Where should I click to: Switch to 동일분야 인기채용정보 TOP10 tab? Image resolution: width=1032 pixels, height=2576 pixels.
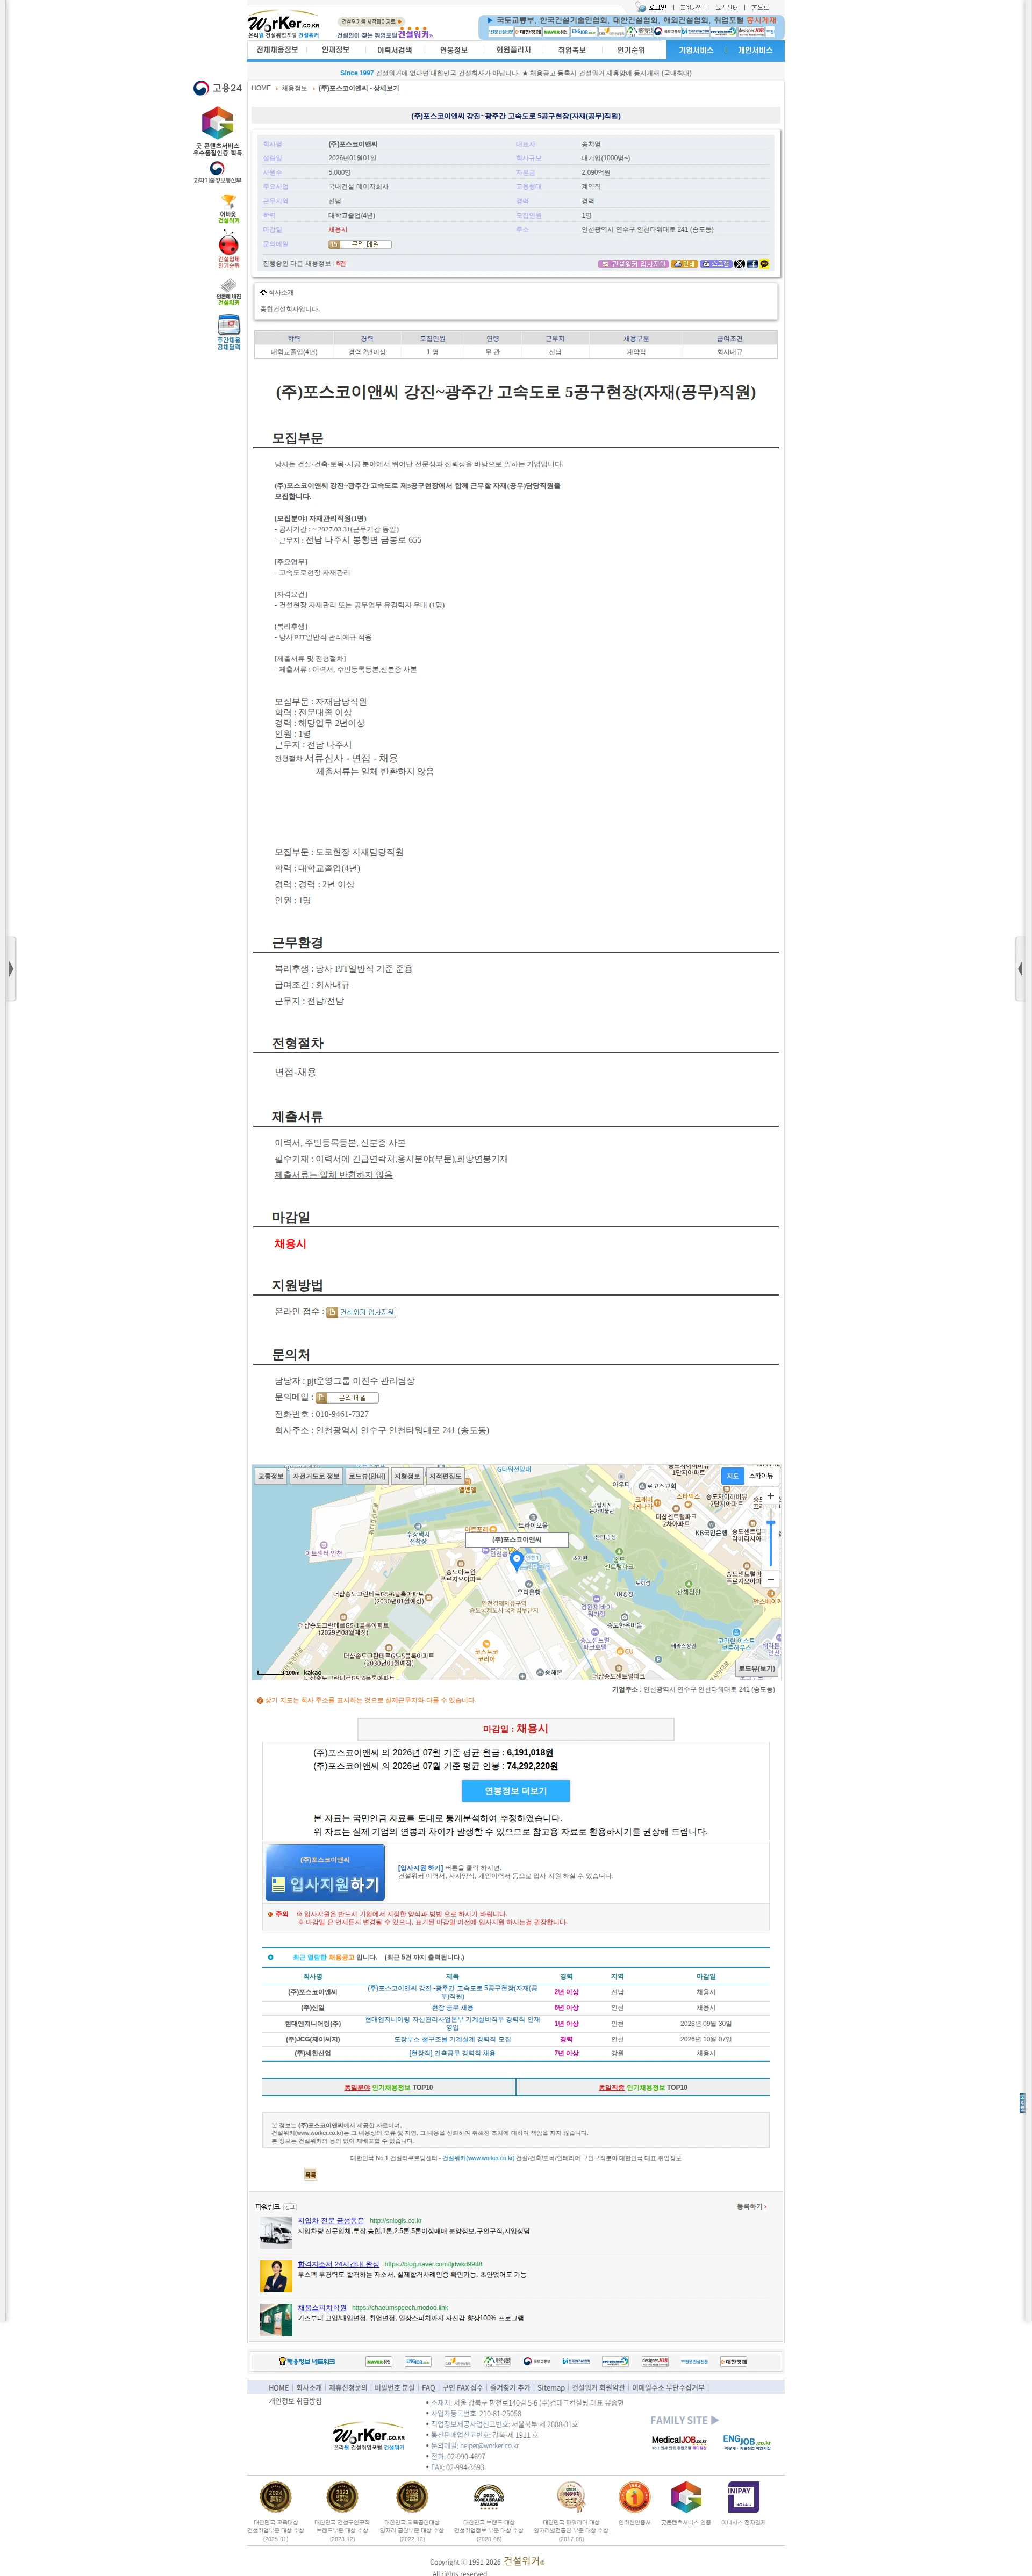389,2087
